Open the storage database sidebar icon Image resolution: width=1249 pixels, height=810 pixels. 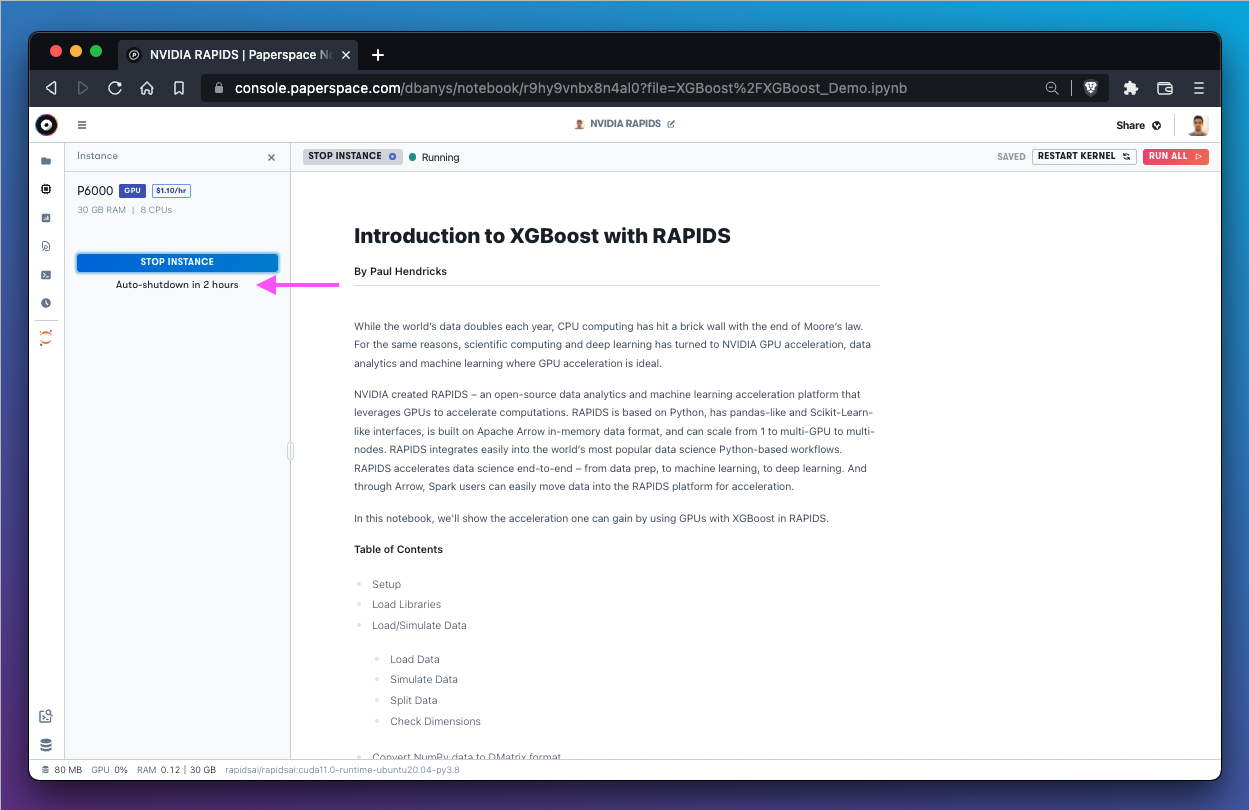(x=46, y=745)
